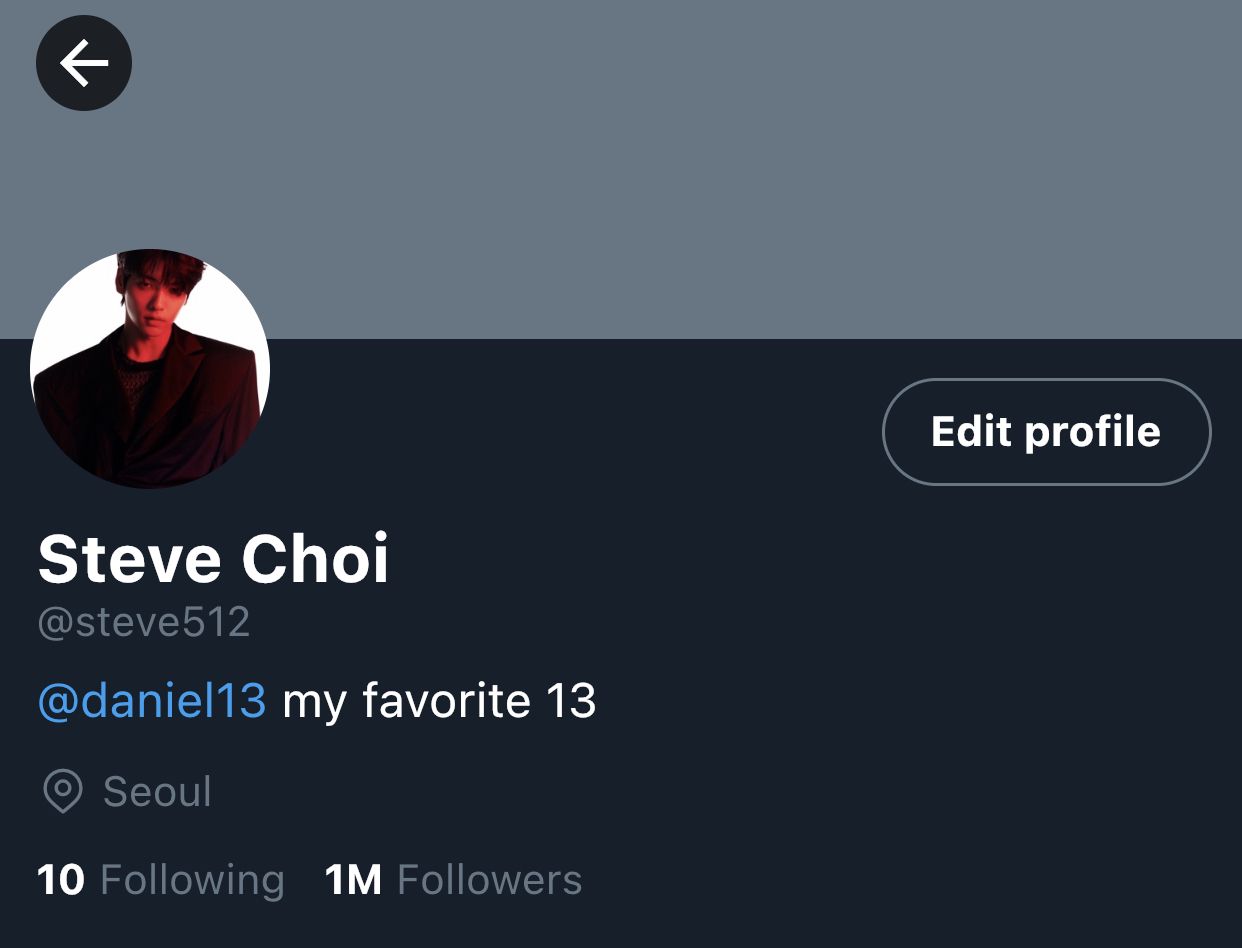The image size is (1242, 948).
Task: Click the gray "Followers" label
Action: pyautogui.click(x=490, y=880)
